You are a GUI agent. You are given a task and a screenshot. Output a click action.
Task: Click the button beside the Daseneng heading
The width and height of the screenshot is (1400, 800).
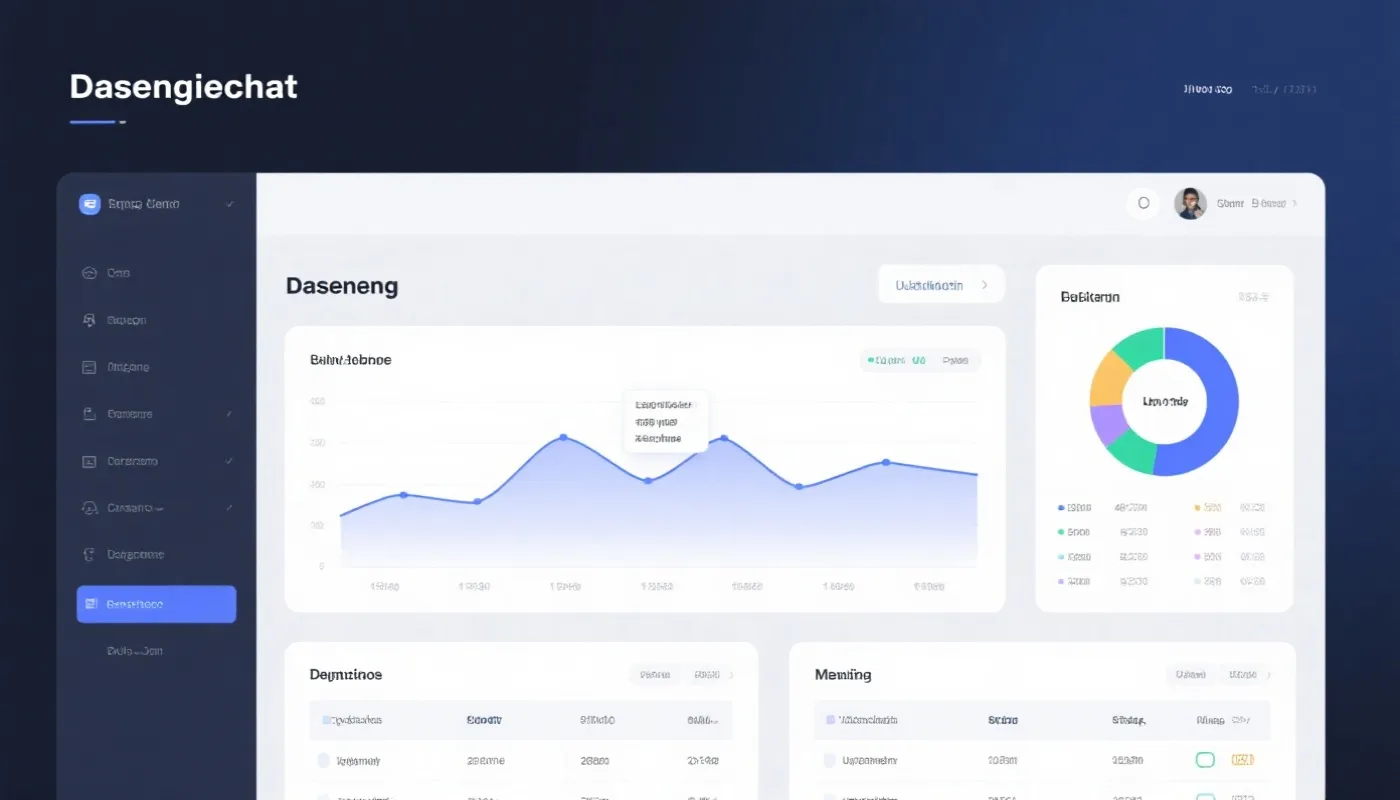point(940,285)
